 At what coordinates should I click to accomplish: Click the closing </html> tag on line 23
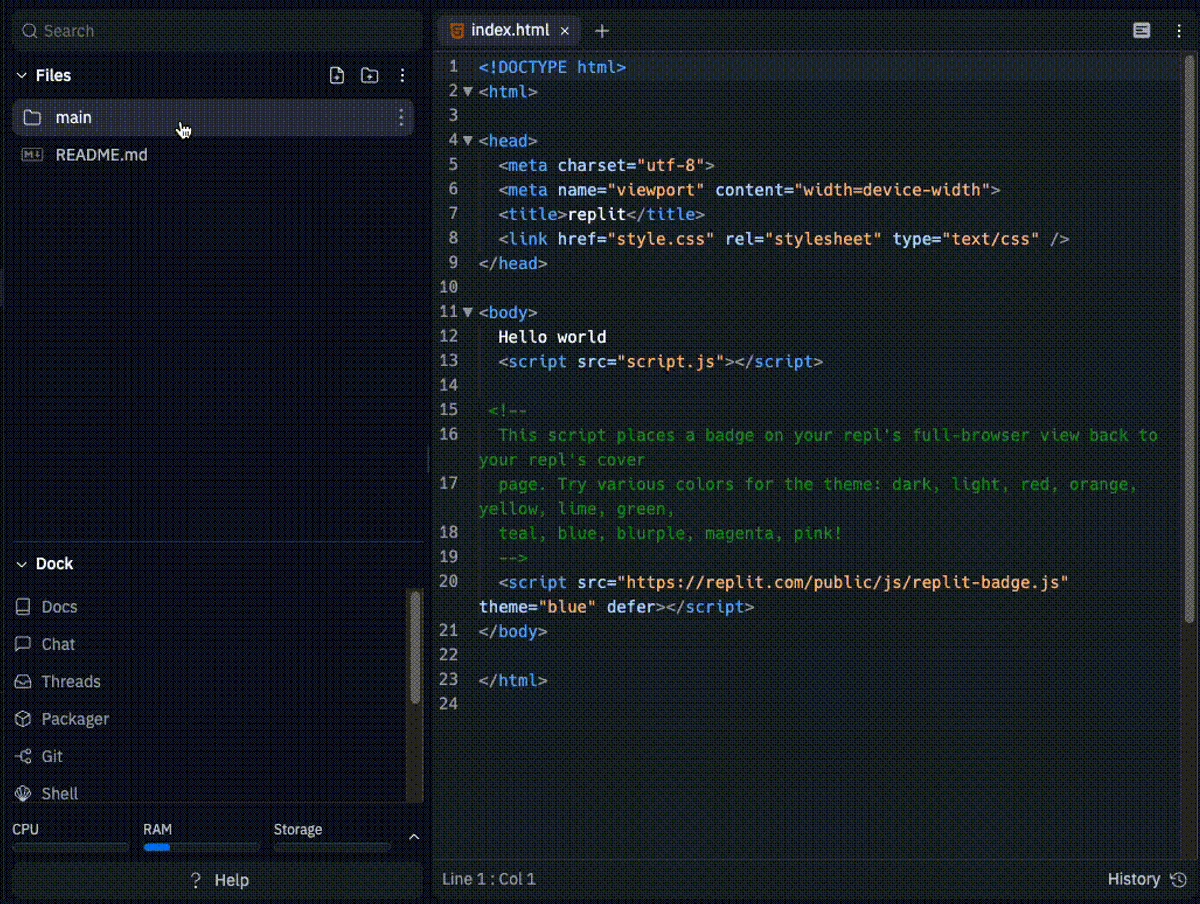[513, 680]
